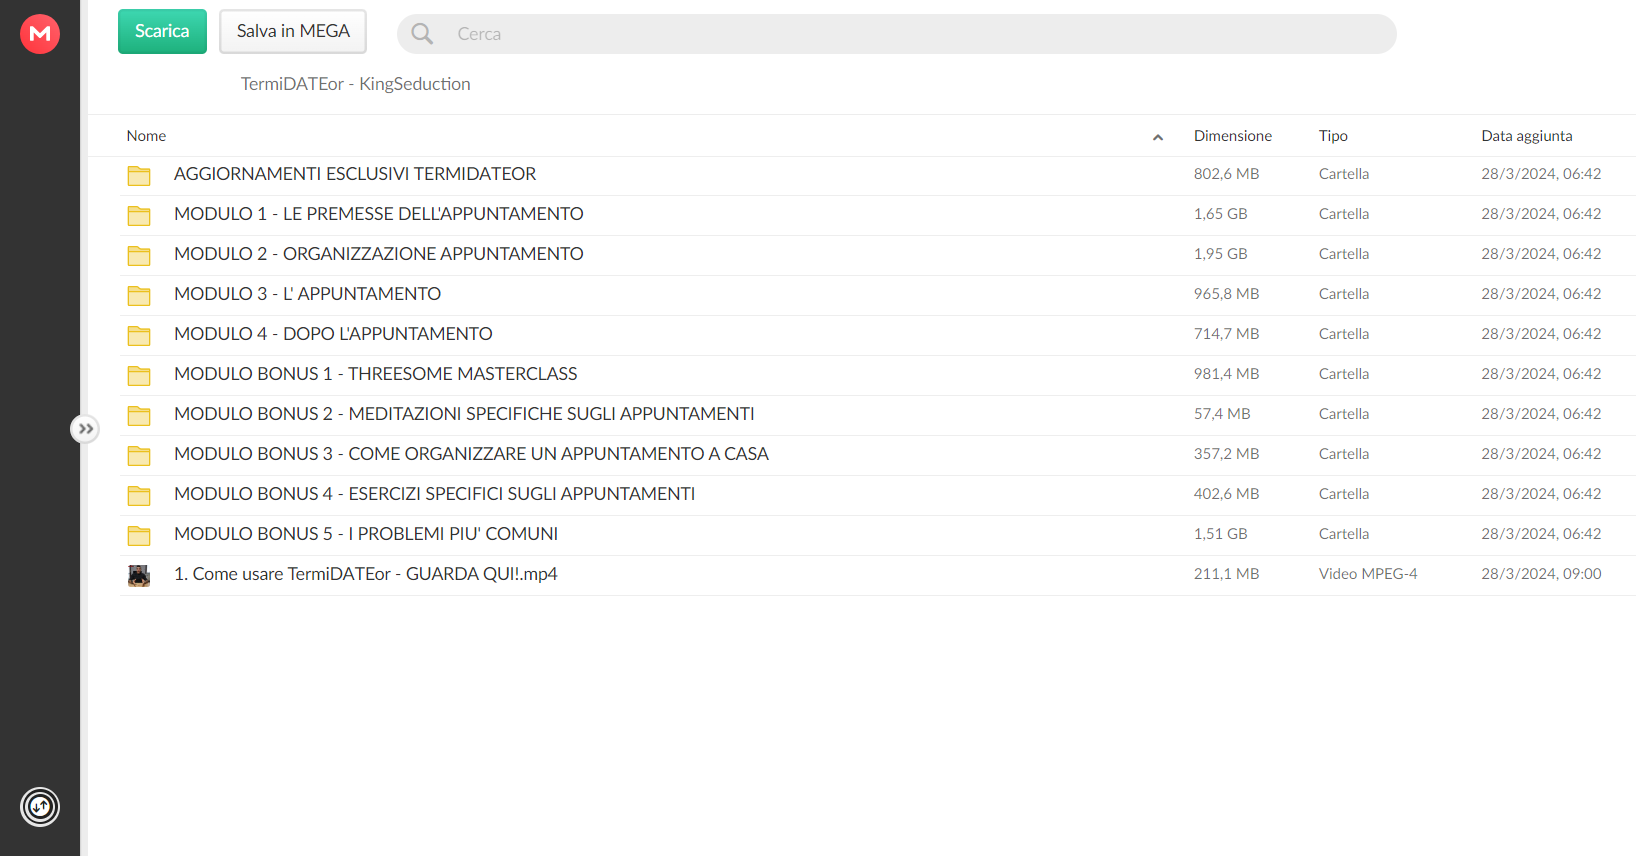Screen dimensions: 1636x856
Task: Click date 28/3/2024, 09:00
Action: (1541, 574)
